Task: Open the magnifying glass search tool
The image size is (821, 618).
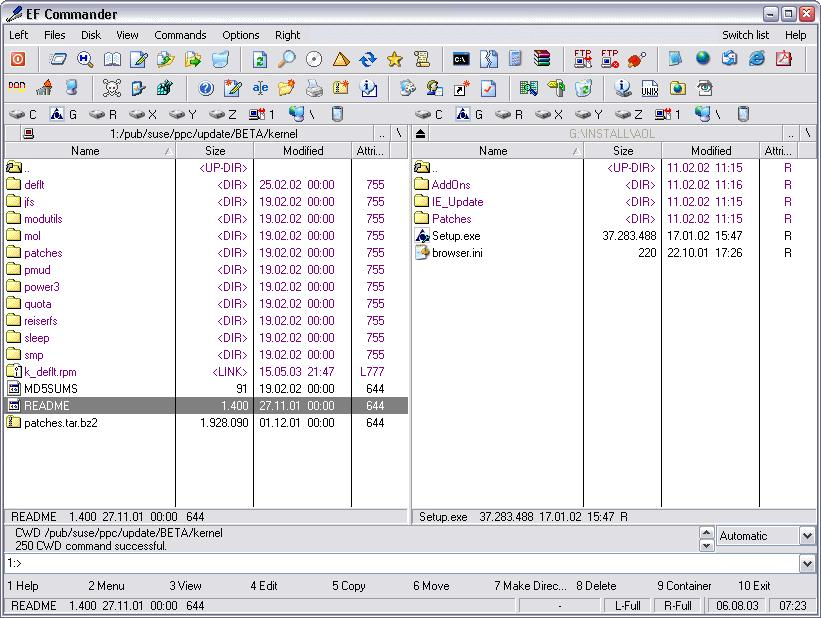Action: click(x=287, y=59)
